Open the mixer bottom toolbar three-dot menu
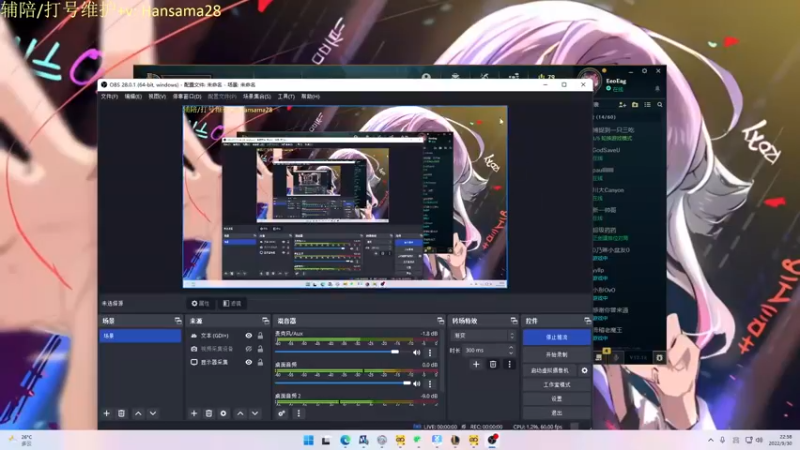This screenshot has width=800, height=450. coord(298,413)
